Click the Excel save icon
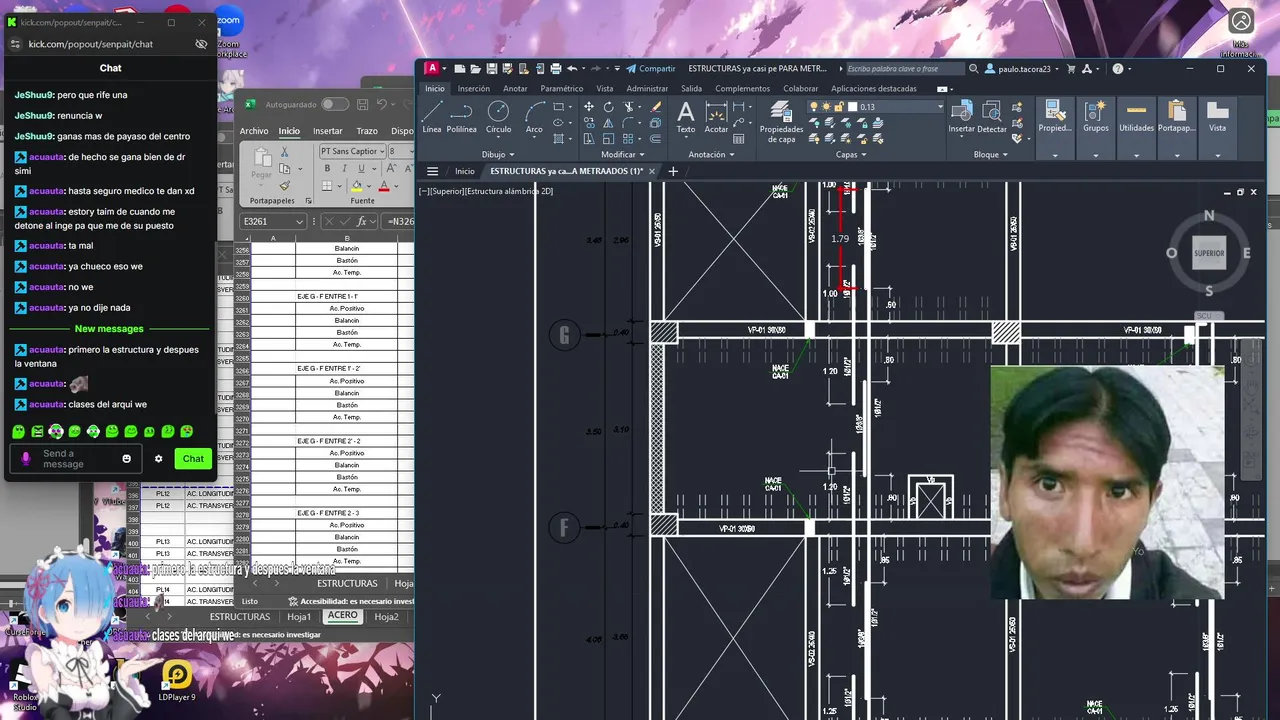 point(363,104)
